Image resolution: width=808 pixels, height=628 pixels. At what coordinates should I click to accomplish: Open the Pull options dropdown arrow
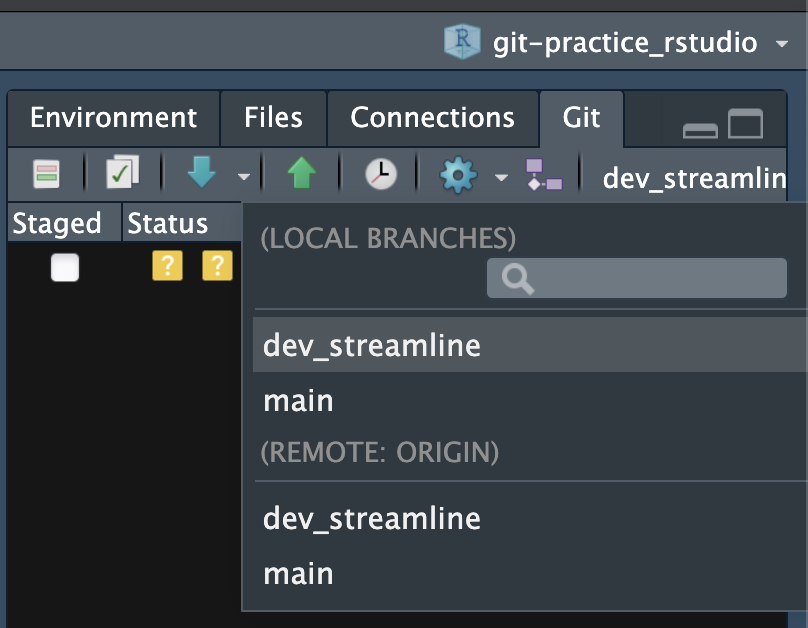pos(242,175)
